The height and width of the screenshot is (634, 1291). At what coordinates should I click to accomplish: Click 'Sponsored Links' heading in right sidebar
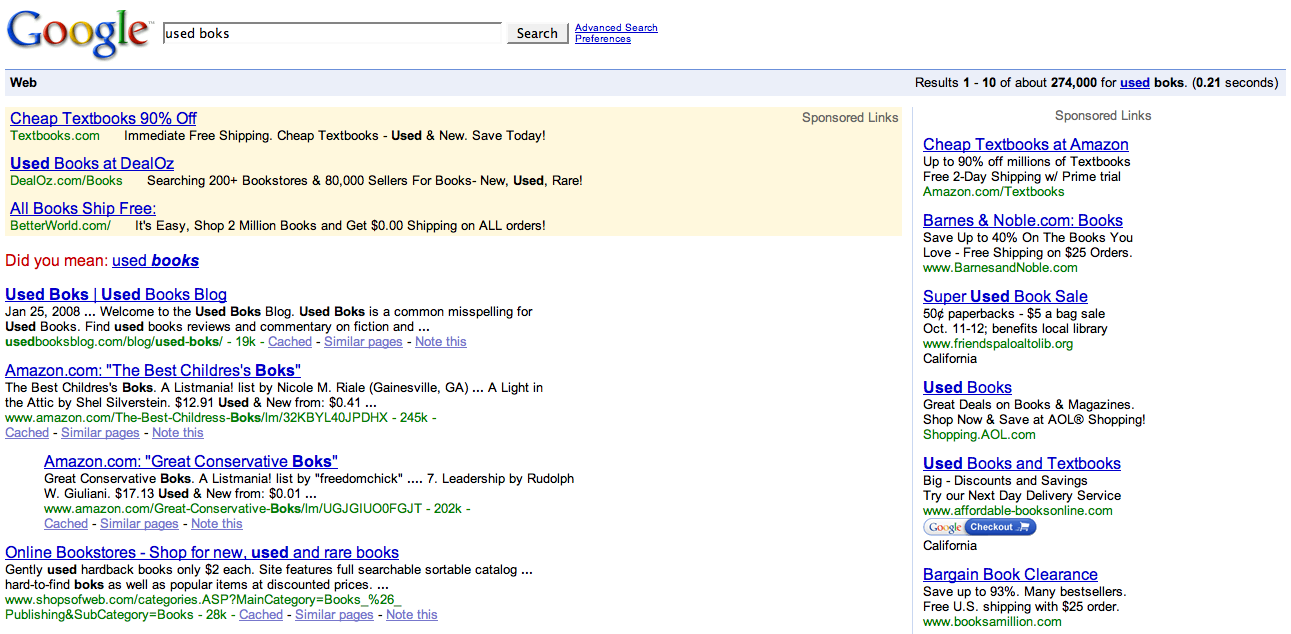pos(1103,116)
